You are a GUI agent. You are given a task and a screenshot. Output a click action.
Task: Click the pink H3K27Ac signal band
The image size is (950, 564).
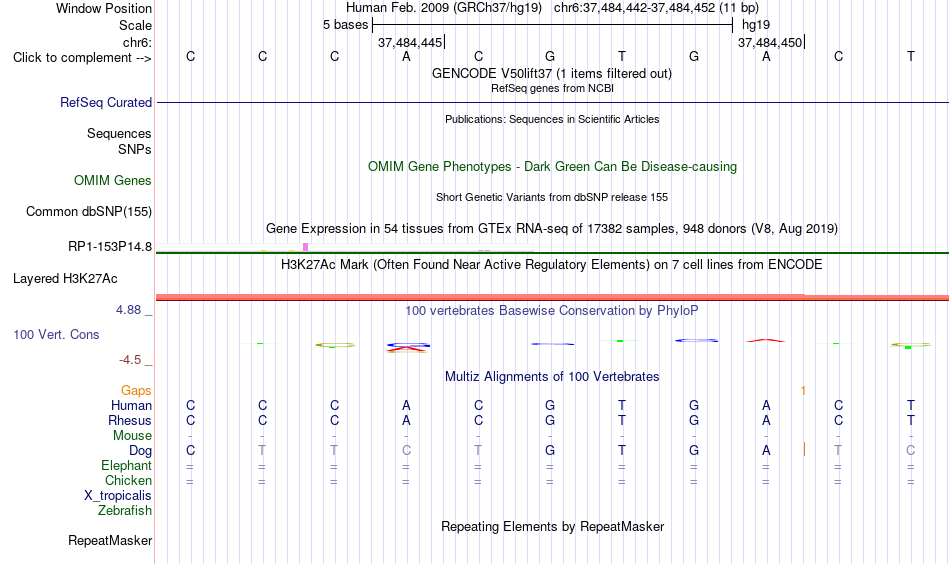[x=552, y=297]
